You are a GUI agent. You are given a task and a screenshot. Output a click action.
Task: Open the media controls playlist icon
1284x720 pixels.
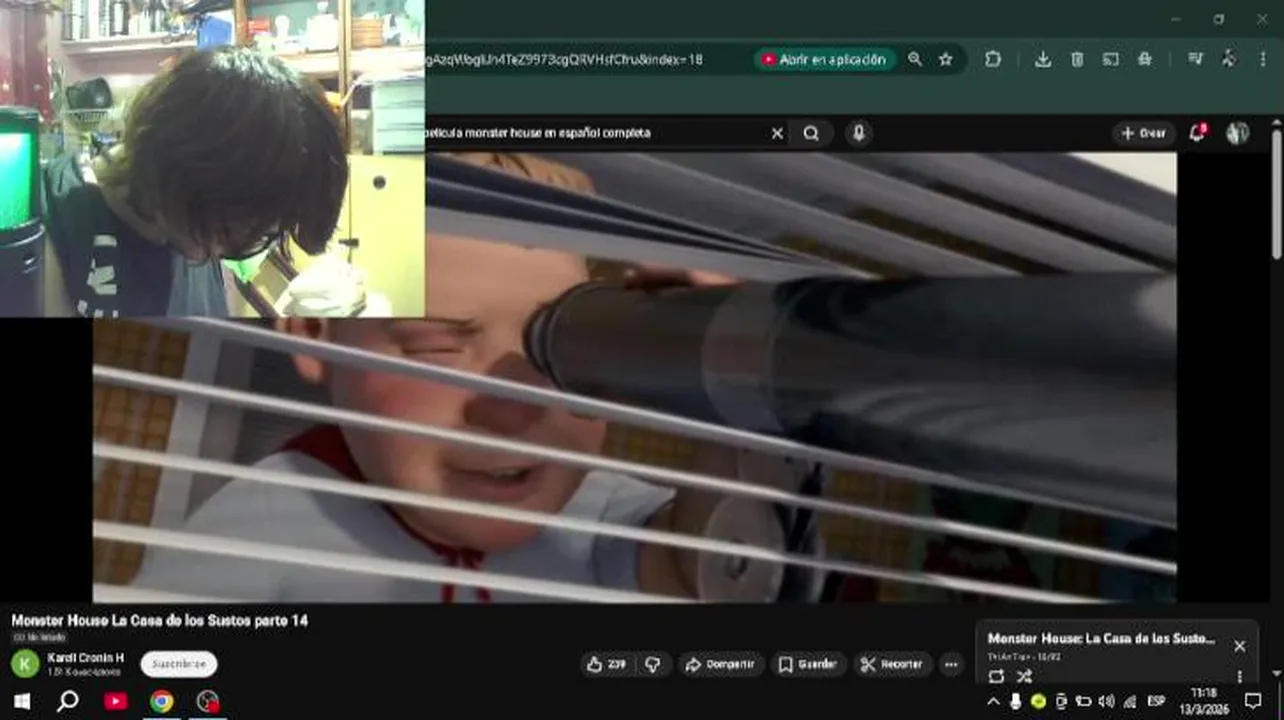coord(1194,60)
